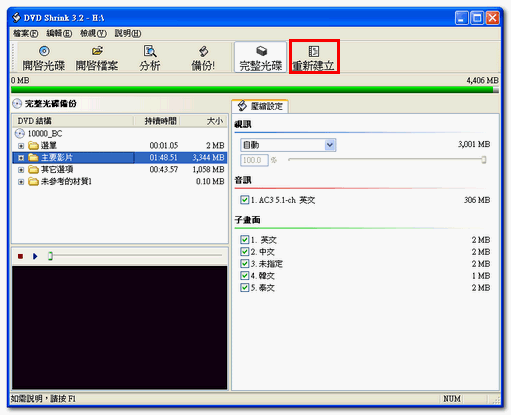This screenshot has height=415, width=511.
Task: Minimize the DVD Shrink window
Action: pyautogui.click(x=462, y=18)
